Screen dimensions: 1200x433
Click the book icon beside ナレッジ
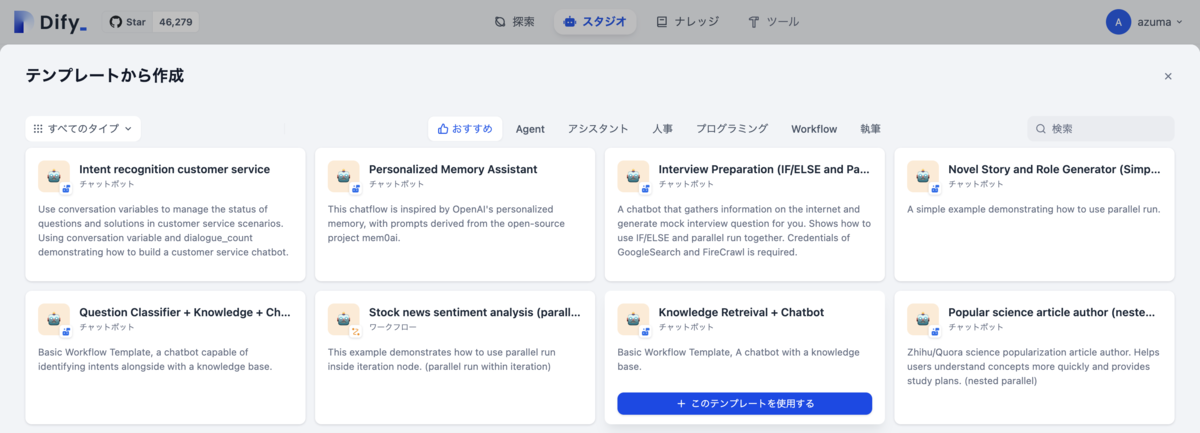point(661,21)
